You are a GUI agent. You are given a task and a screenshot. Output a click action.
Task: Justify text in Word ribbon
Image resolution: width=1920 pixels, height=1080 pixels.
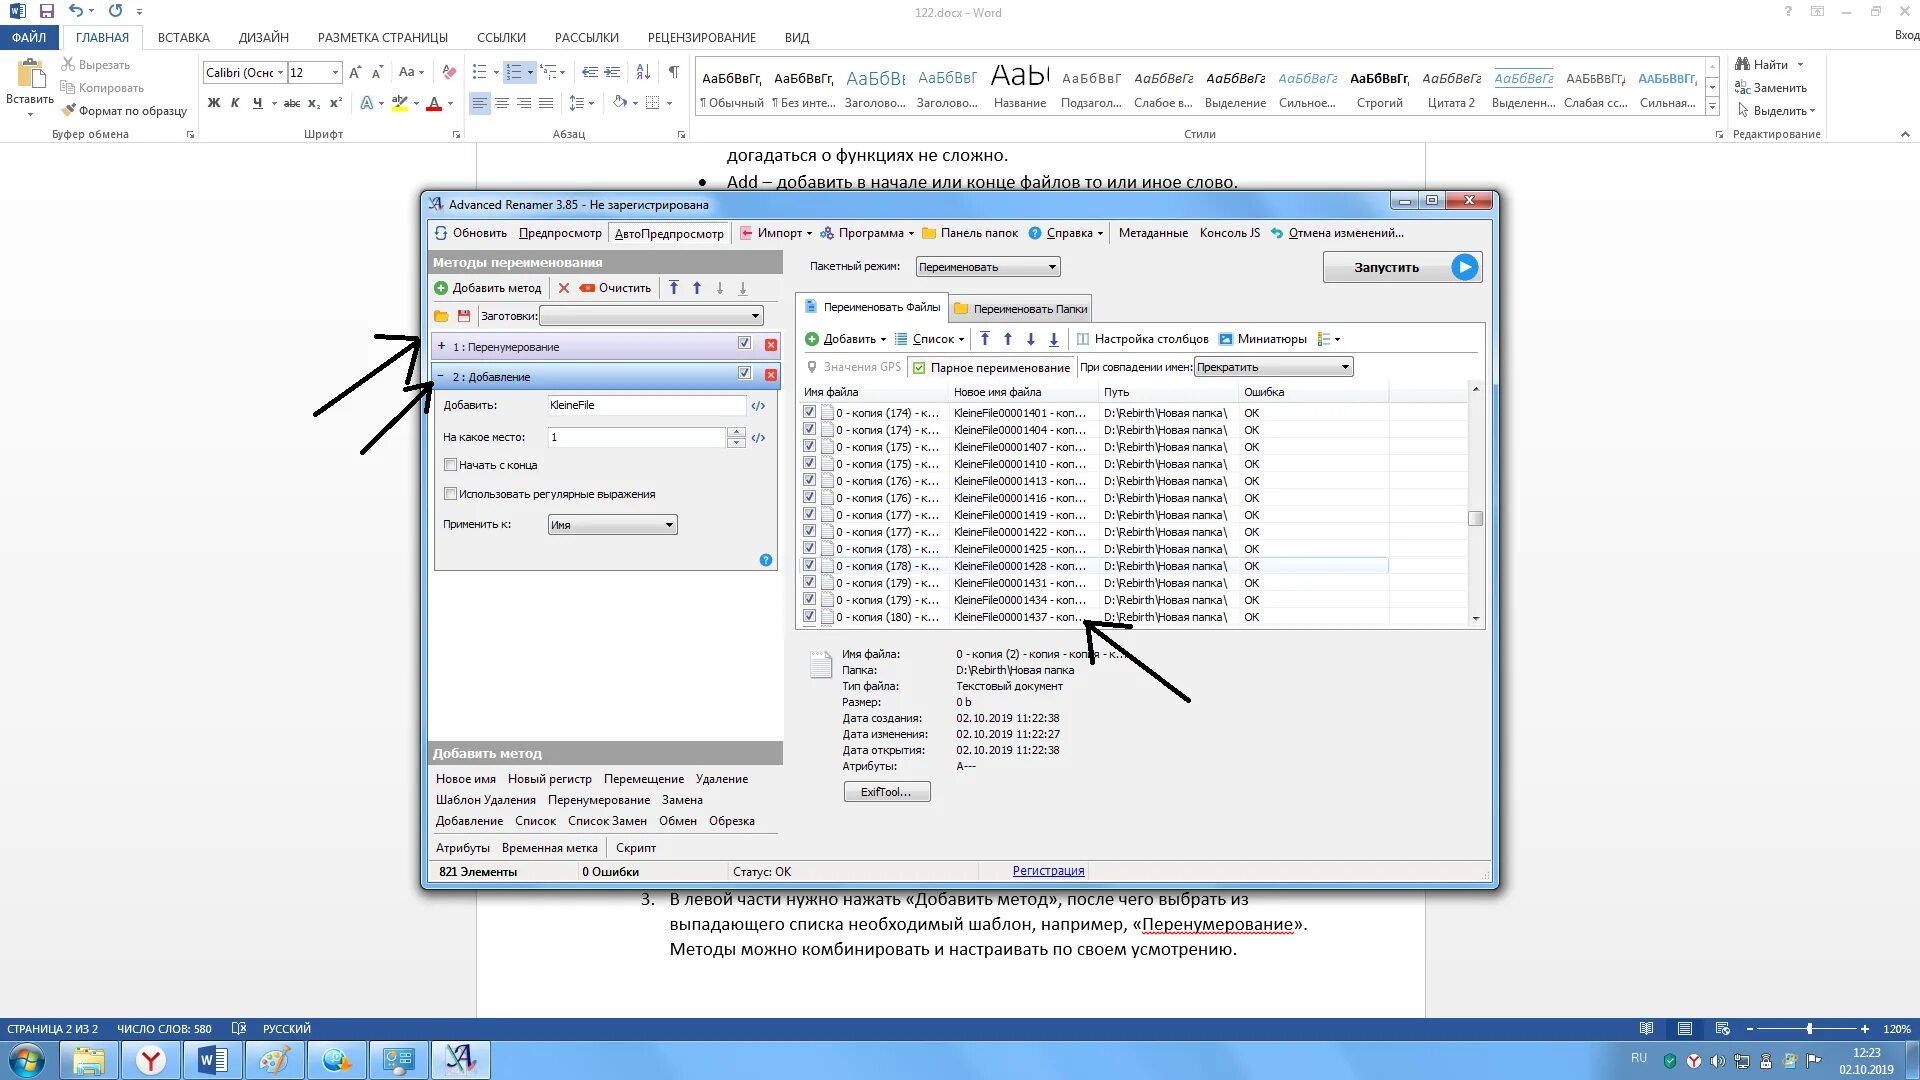546,103
